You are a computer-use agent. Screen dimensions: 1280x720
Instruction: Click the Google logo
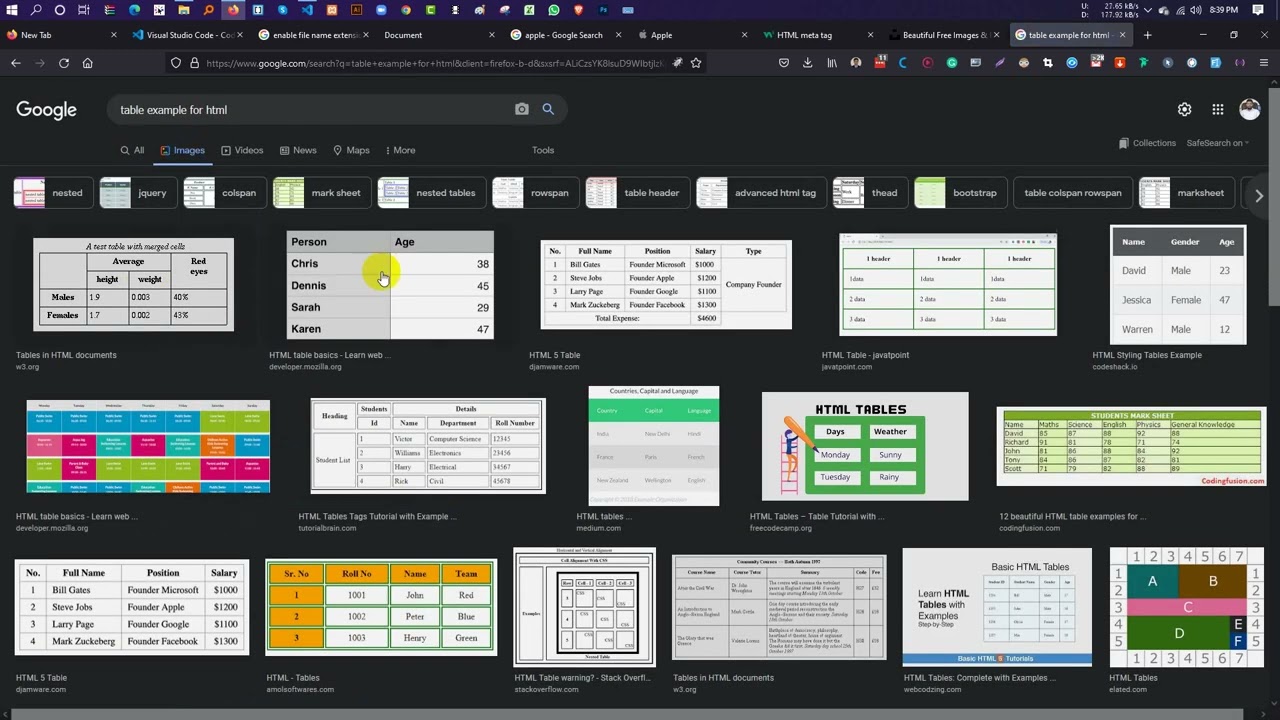(46, 110)
